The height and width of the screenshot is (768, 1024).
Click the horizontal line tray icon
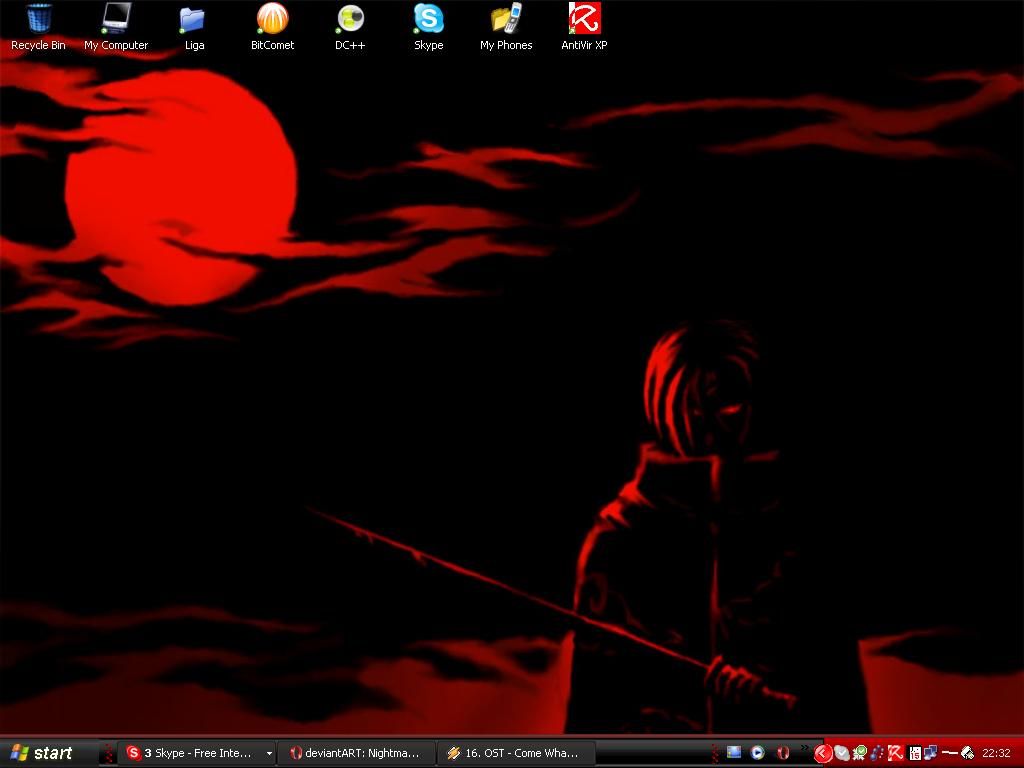click(950, 752)
